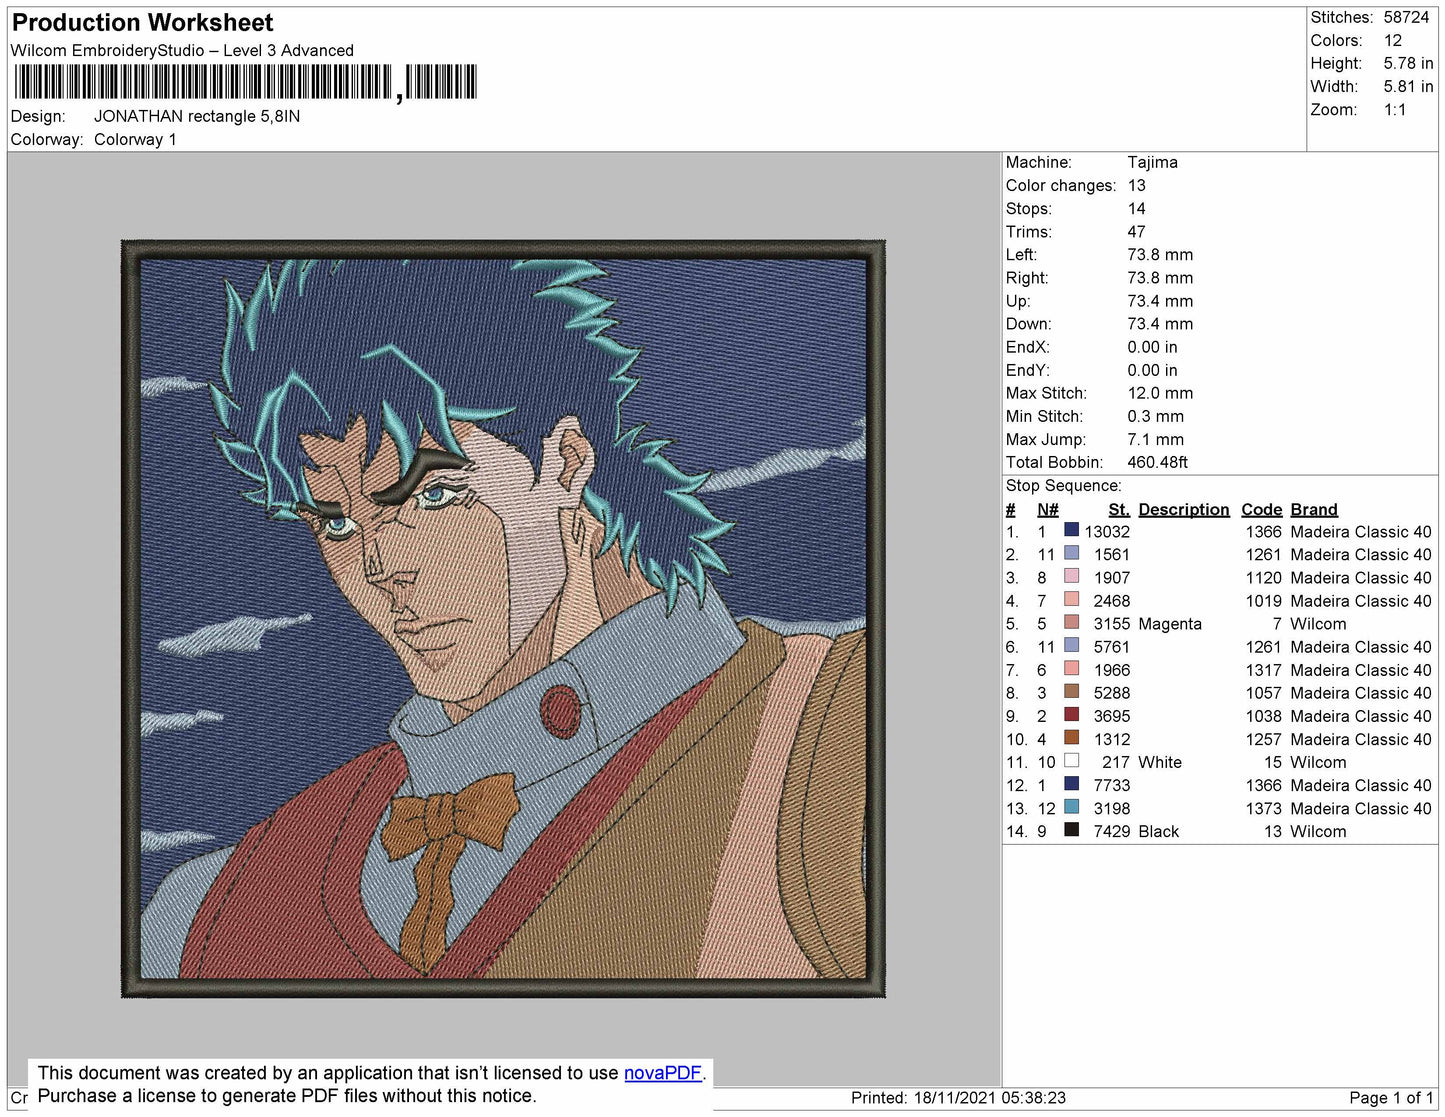
Task: Click thread code 1038 in row 9
Action: coord(1263,716)
